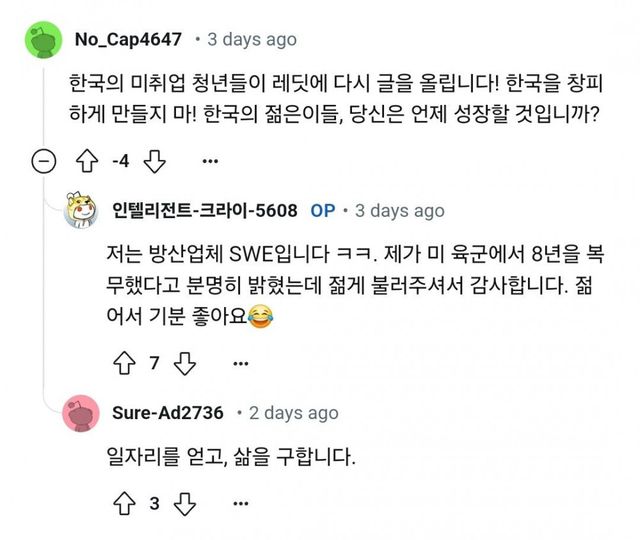This screenshot has height=540, width=640.
Task: Downvote the OP's reply comment
Action: (x=184, y=363)
